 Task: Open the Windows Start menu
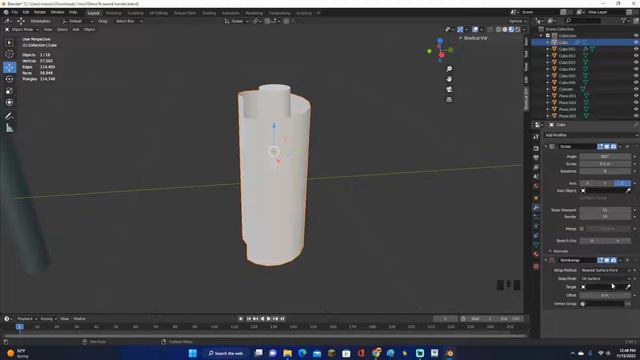193,353
